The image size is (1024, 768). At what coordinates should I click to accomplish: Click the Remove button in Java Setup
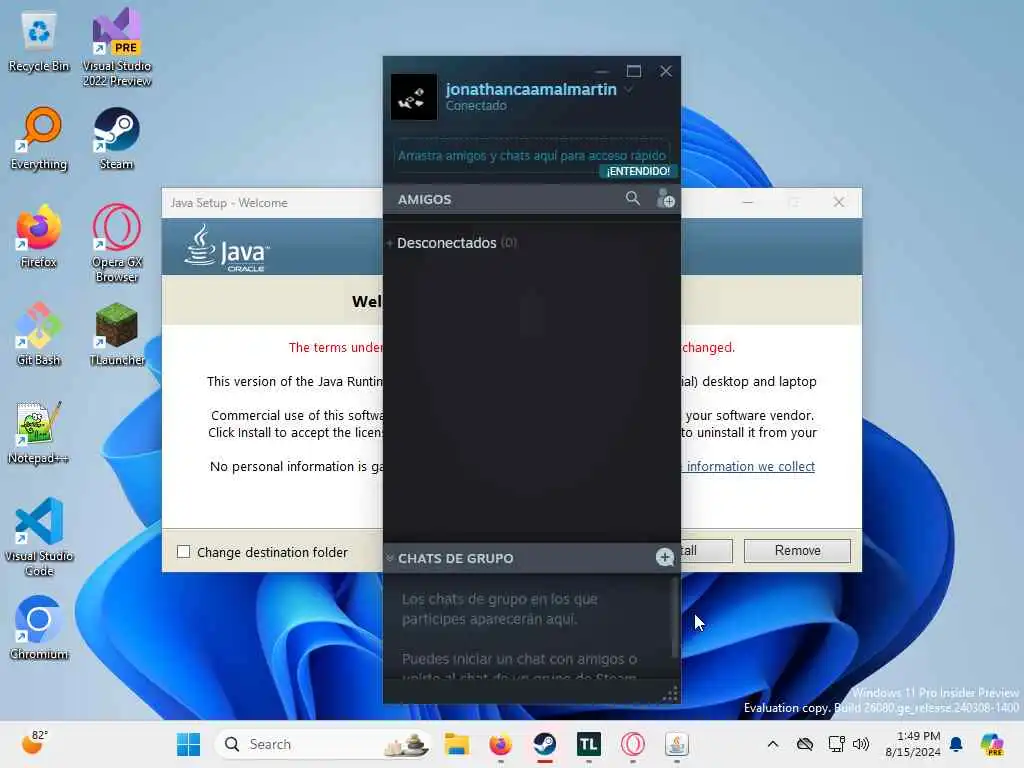point(797,551)
